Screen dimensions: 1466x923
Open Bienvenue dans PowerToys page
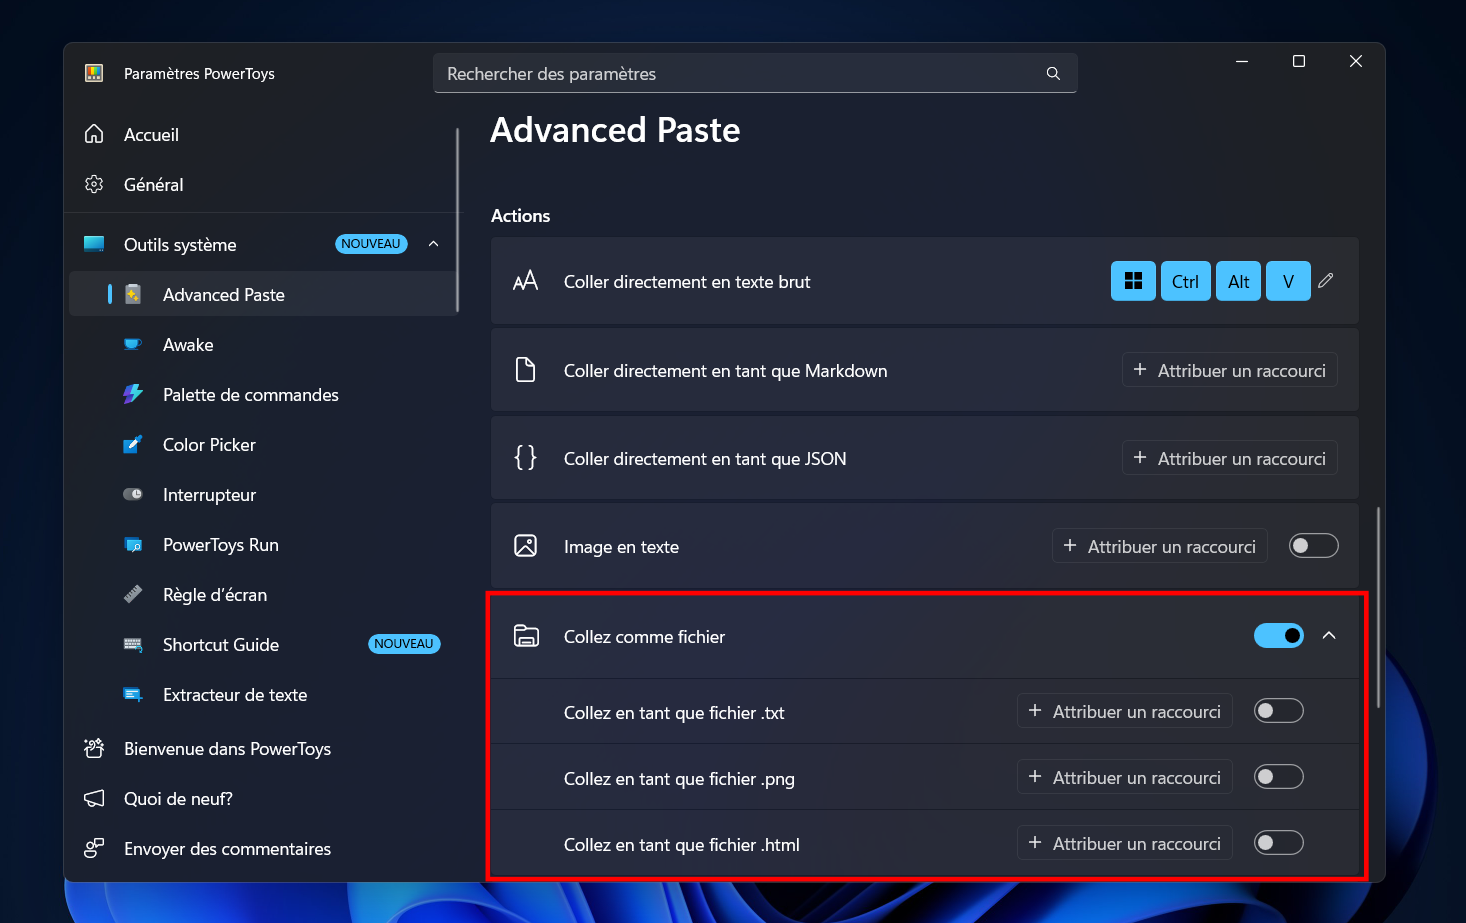point(262,748)
